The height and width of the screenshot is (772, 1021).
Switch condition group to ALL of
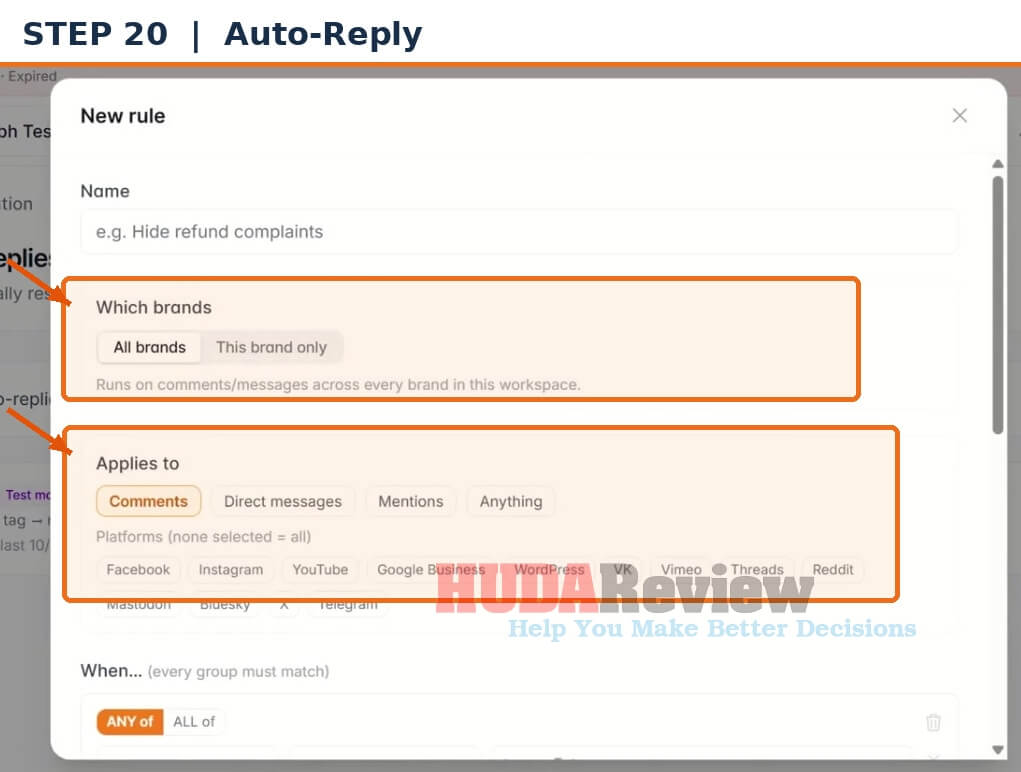[193, 722]
